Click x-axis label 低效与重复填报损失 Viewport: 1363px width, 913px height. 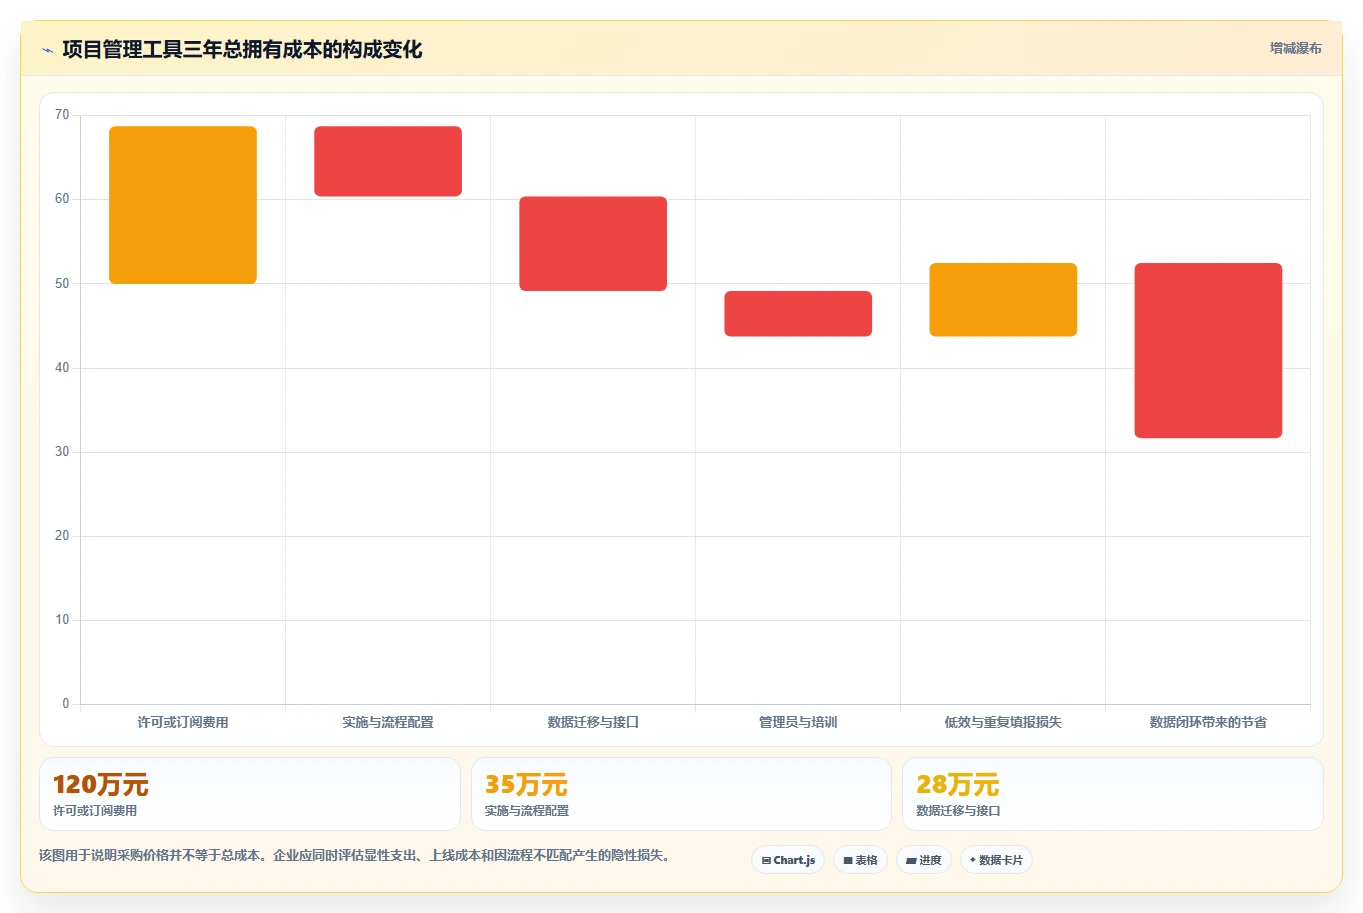point(1003,722)
